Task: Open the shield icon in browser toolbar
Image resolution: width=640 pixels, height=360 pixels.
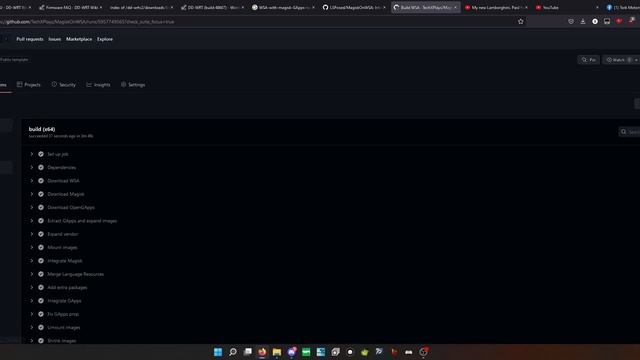Action: point(571,21)
